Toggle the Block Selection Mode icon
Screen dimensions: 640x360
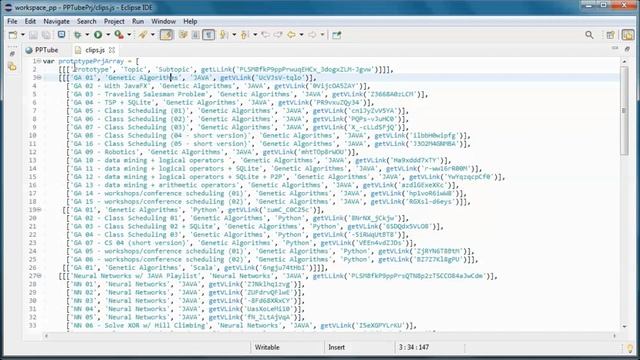(x=196, y=35)
